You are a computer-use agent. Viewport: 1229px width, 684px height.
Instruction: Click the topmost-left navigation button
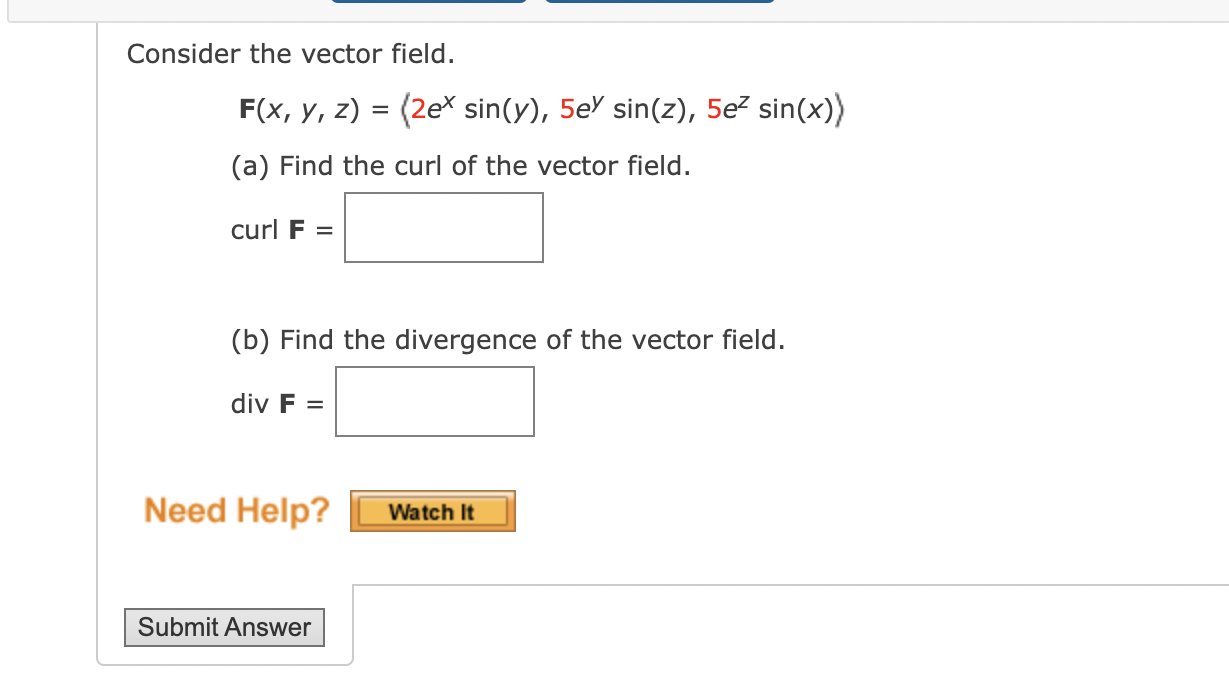428,3
